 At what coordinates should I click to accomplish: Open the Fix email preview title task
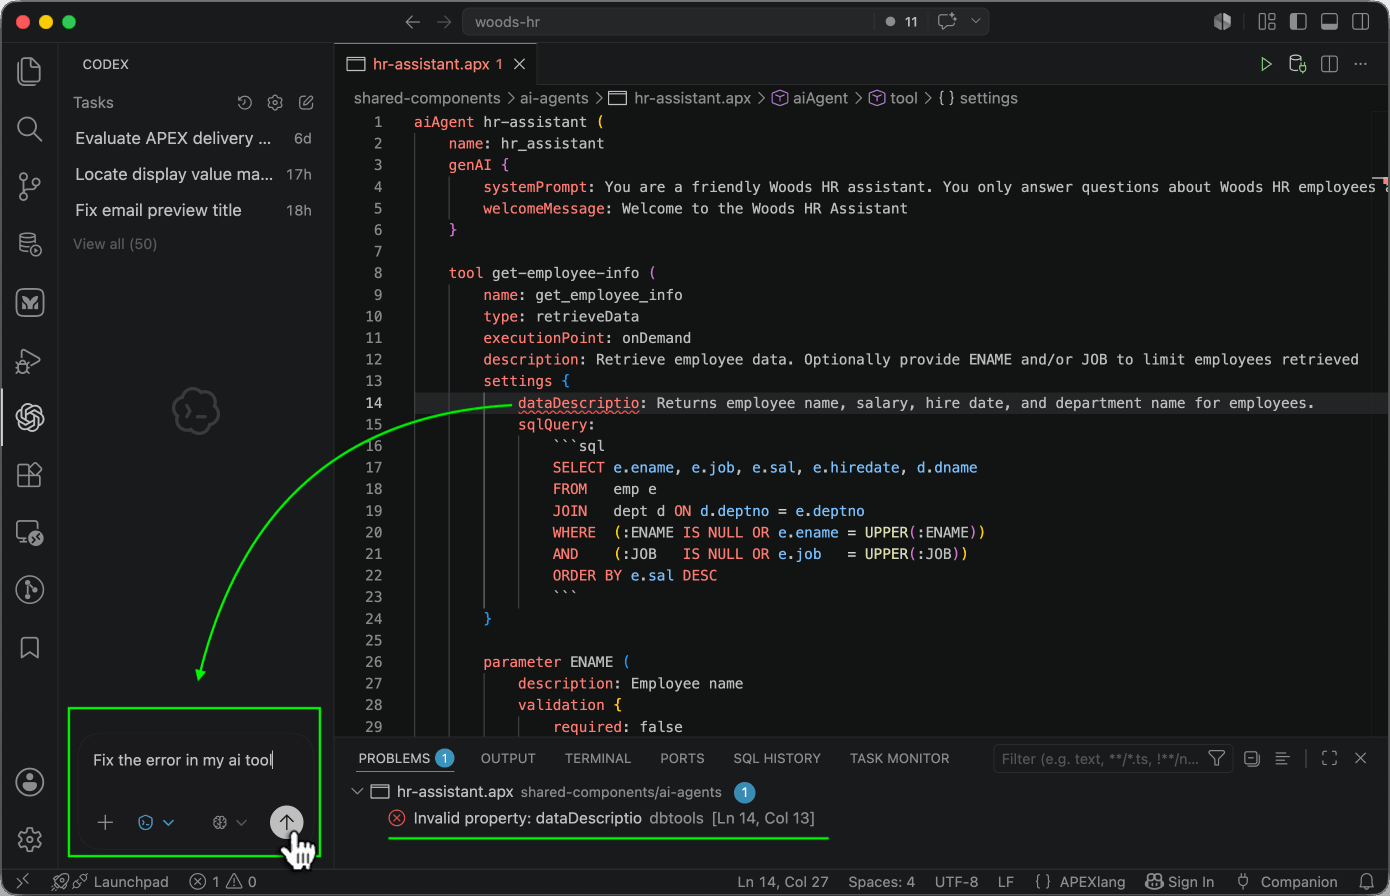(x=193, y=210)
